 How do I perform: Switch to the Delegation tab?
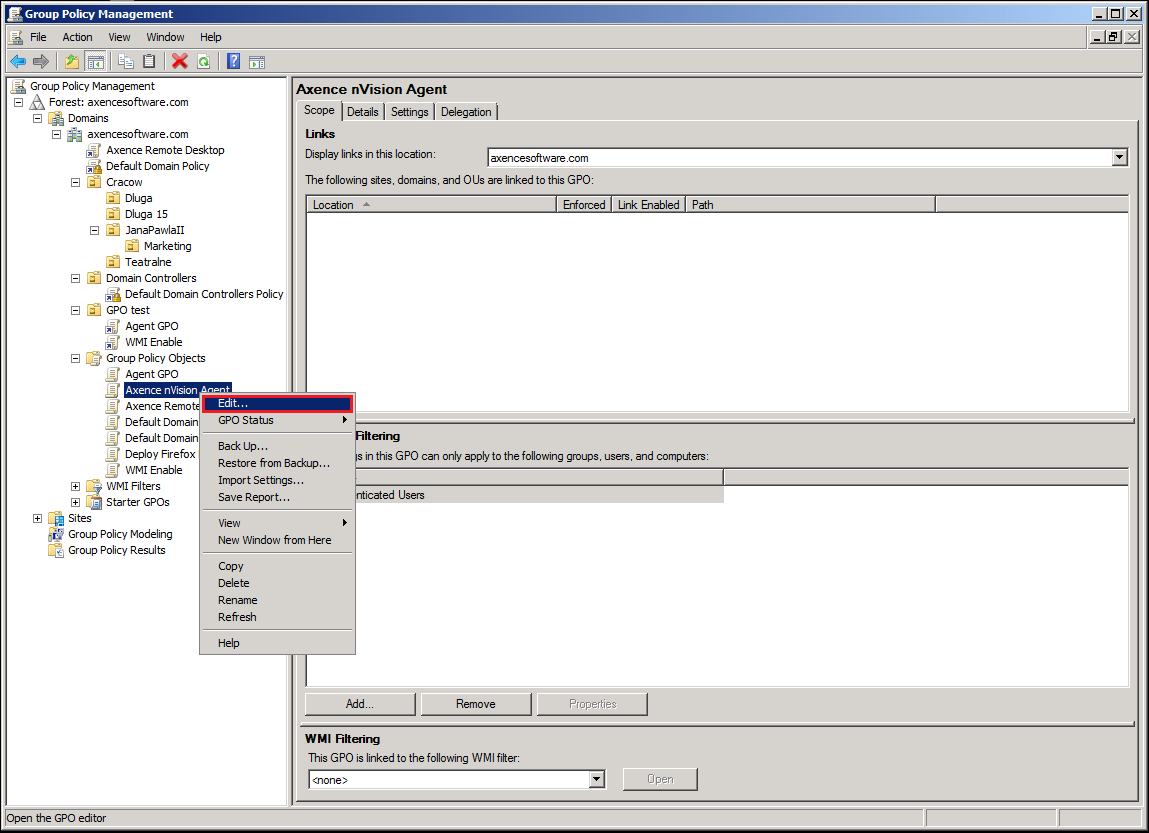pos(466,112)
